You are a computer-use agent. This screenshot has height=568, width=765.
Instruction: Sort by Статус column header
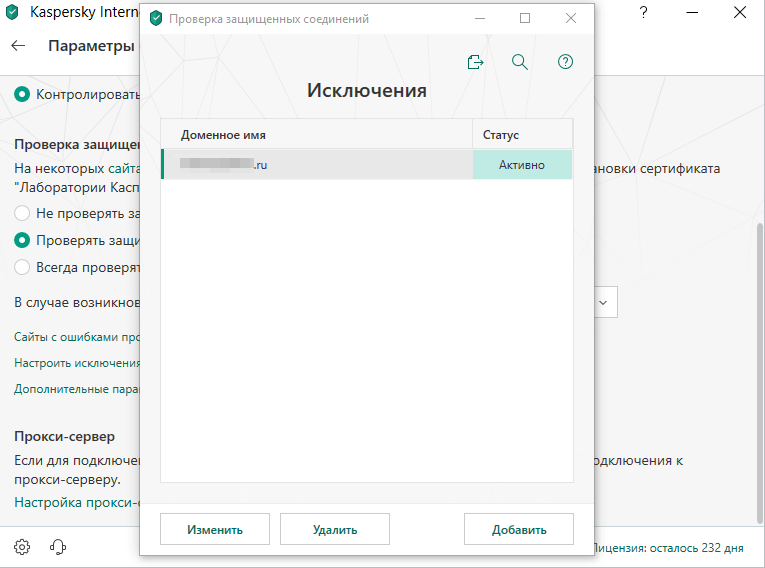point(523,135)
